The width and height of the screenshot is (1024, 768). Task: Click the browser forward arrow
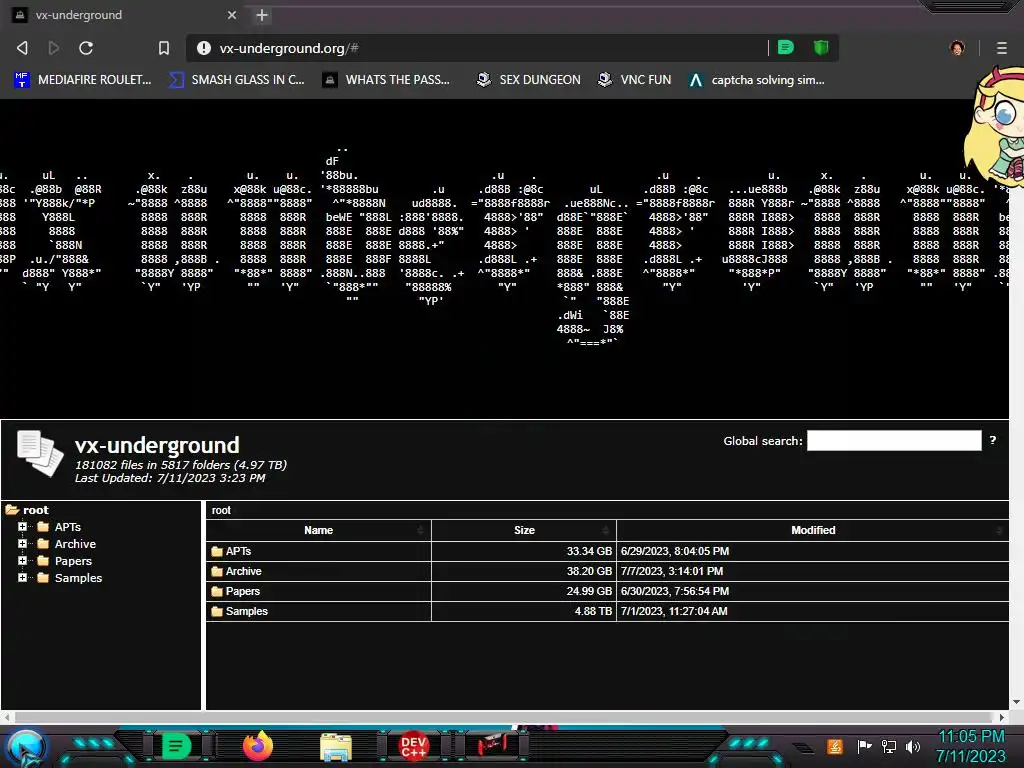click(x=54, y=48)
